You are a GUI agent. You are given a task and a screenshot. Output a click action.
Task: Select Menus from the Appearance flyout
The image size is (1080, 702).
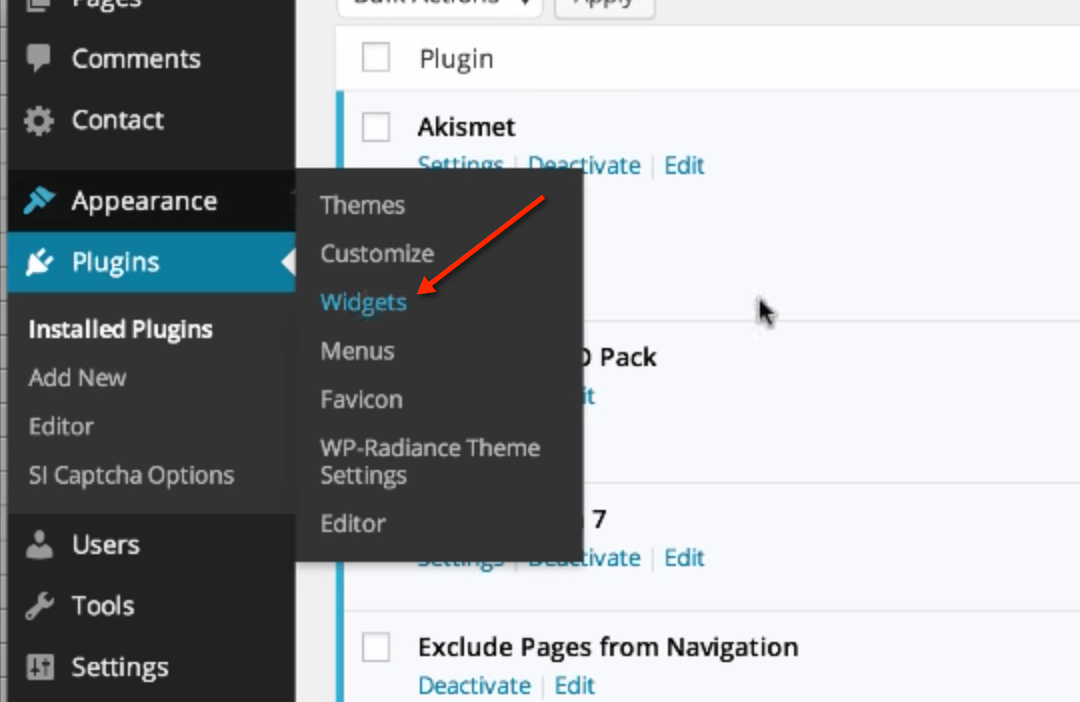pyautogui.click(x=357, y=351)
